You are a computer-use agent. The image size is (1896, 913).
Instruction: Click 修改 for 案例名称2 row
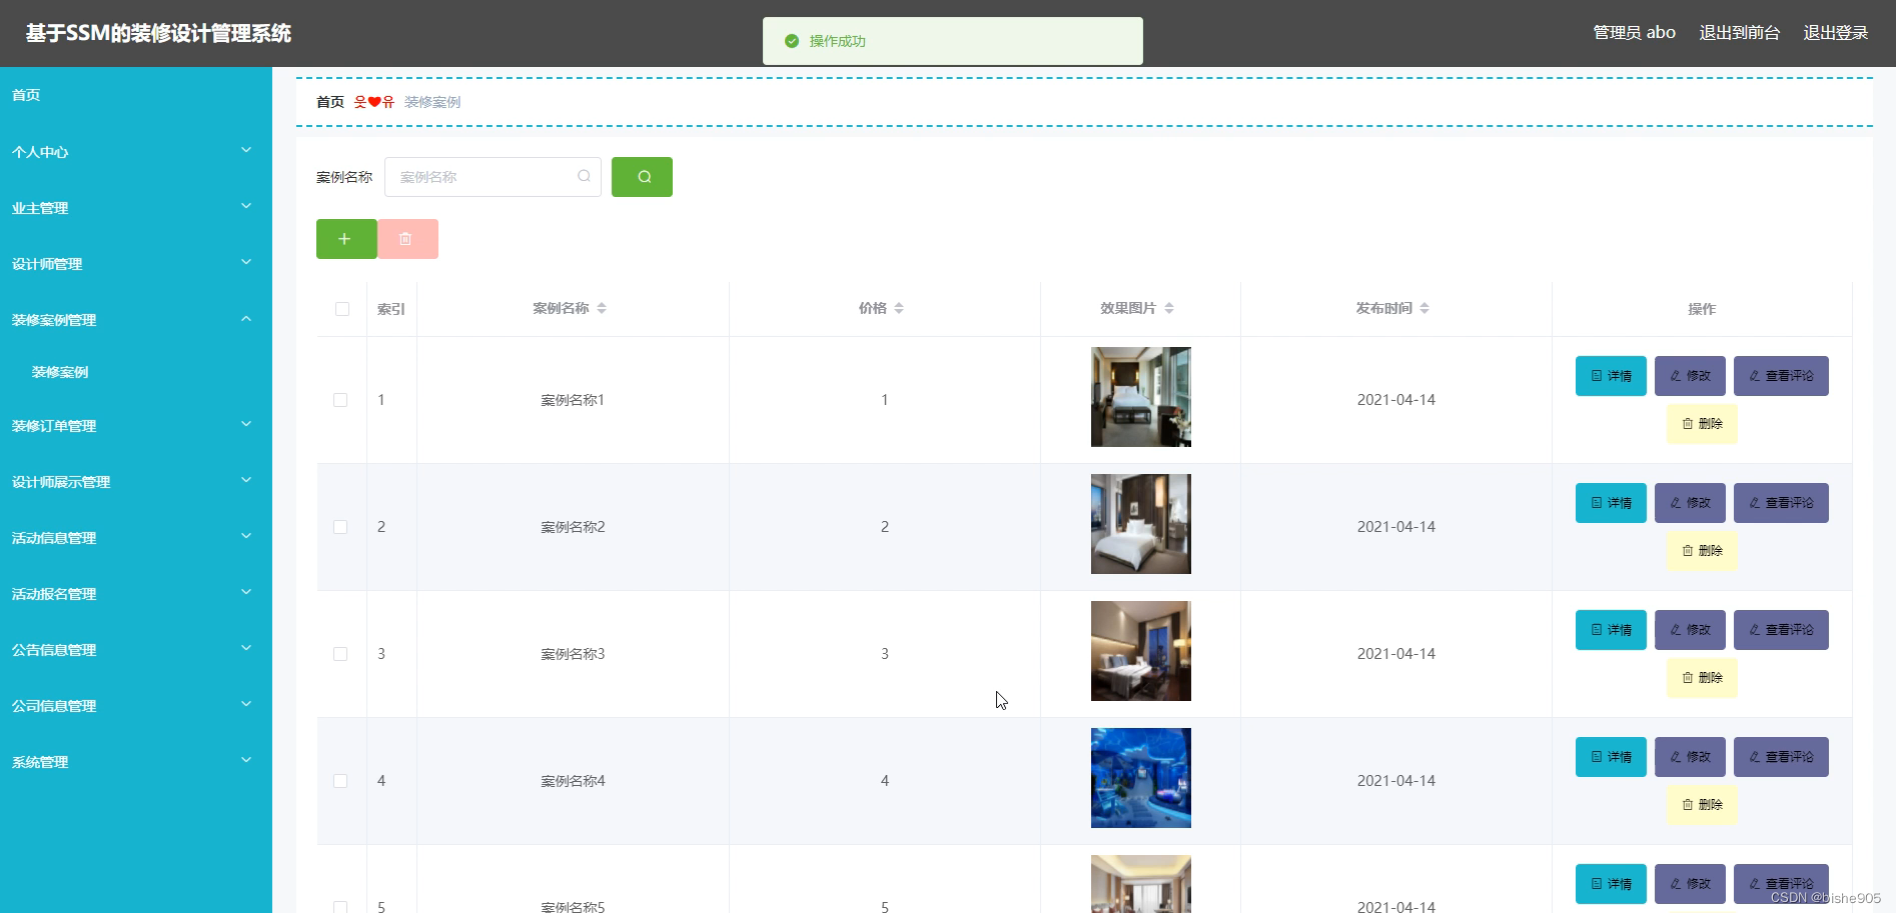point(1690,503)
